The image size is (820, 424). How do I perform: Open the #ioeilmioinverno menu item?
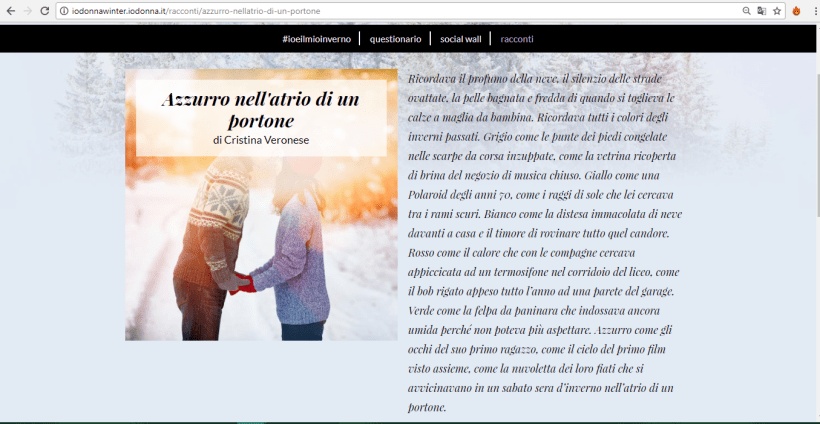pos(316,39)
